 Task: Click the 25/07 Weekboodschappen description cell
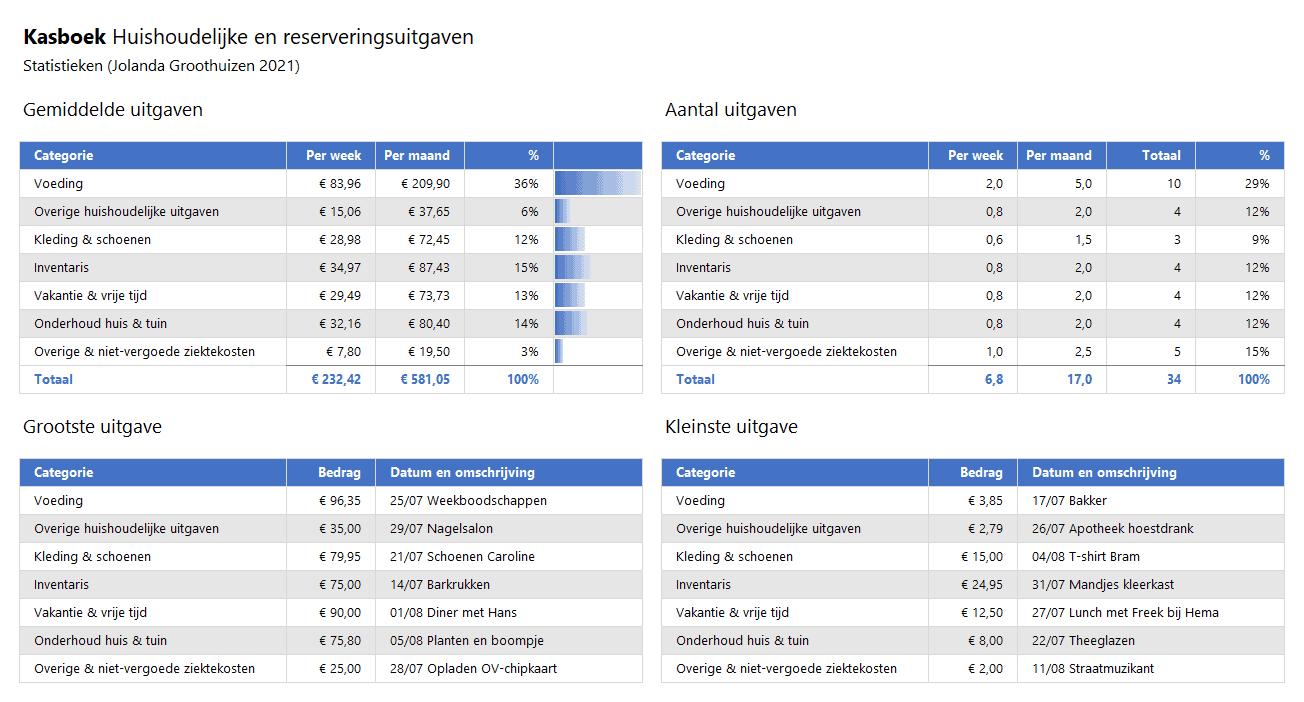click(468, 501)
